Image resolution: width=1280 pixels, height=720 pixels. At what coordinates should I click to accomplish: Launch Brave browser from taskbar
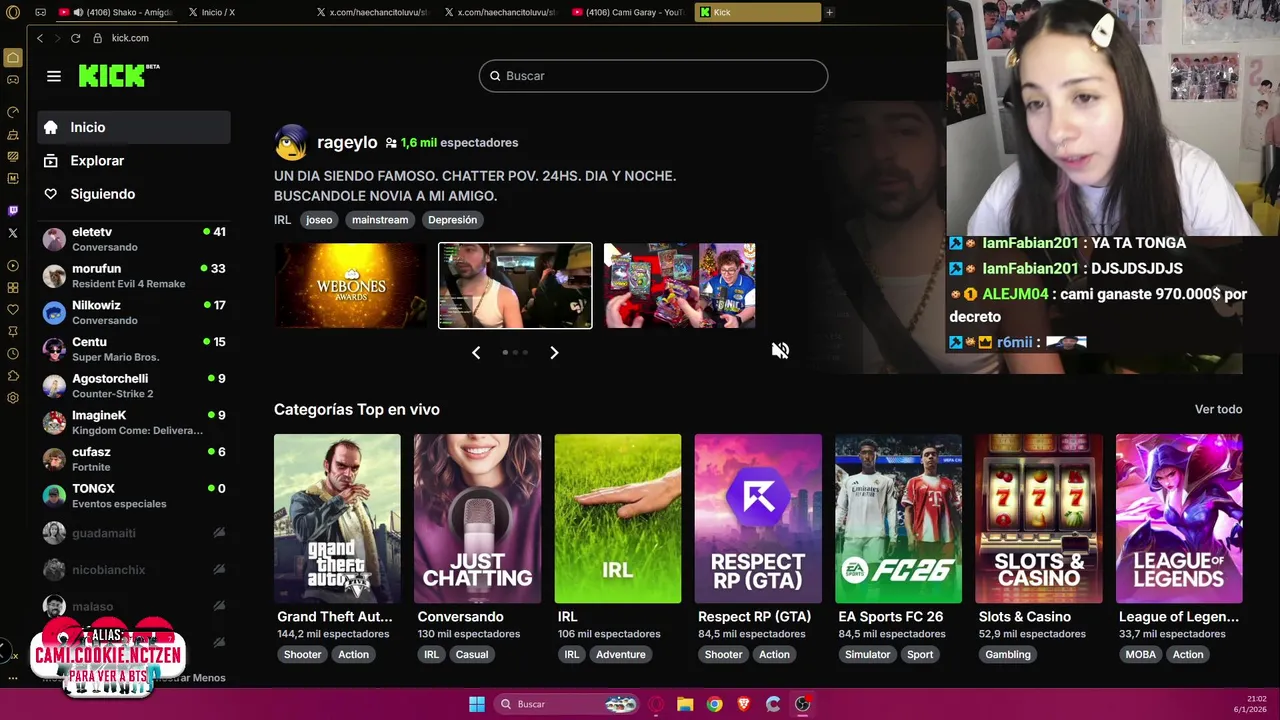743,704
